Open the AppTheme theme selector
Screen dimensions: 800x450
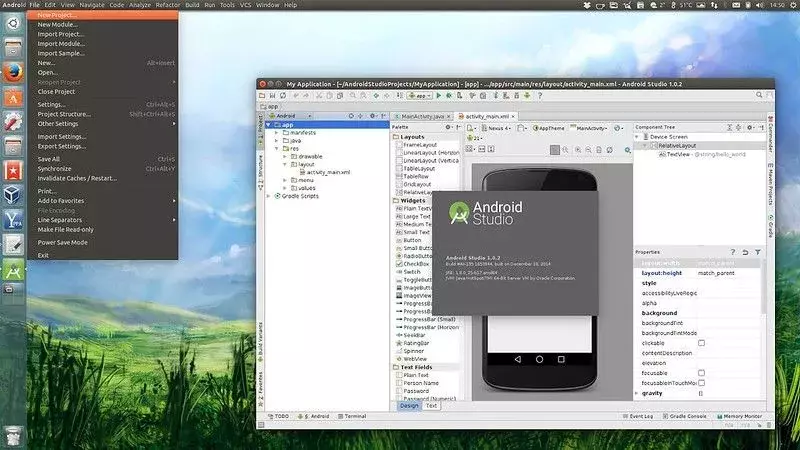pyautogui.click(x=549, y=128)
